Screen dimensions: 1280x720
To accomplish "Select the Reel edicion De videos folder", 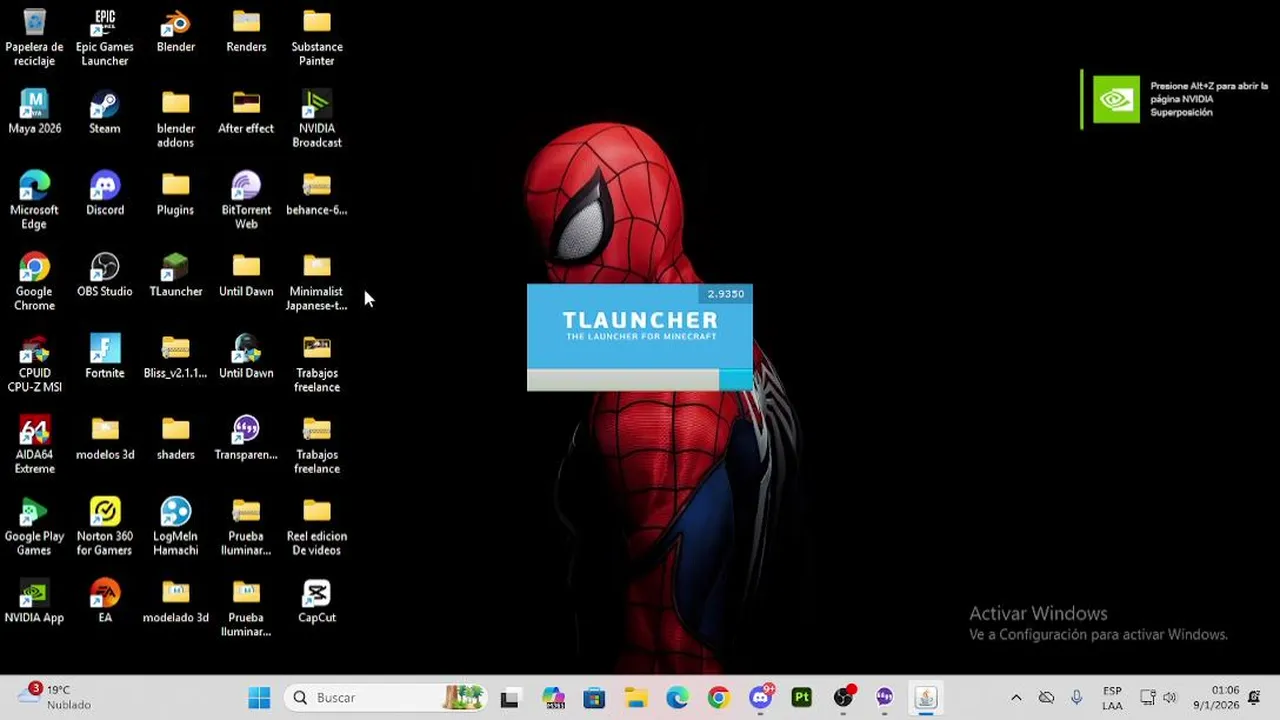I will (317, 527).
